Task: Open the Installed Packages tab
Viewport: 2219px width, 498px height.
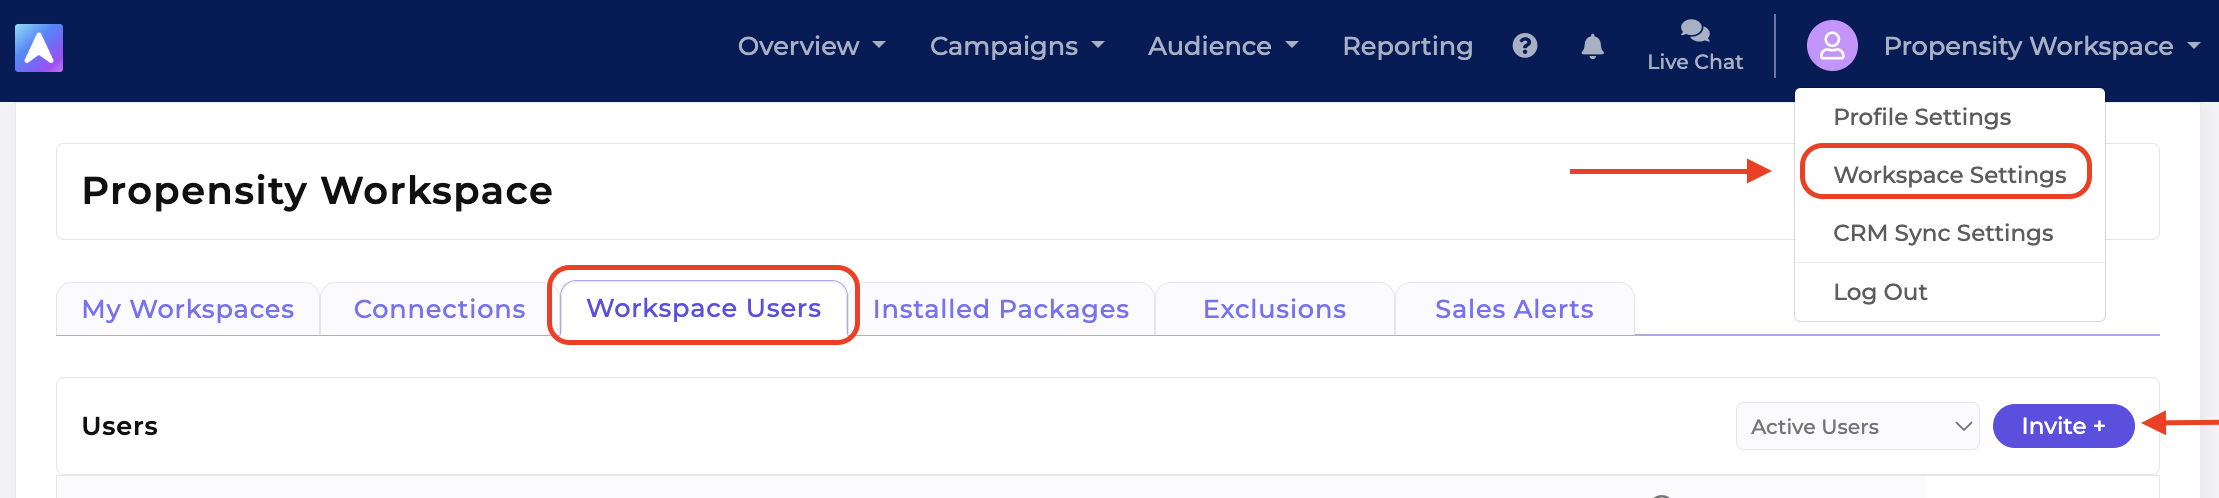Action: coord(1001,309)
